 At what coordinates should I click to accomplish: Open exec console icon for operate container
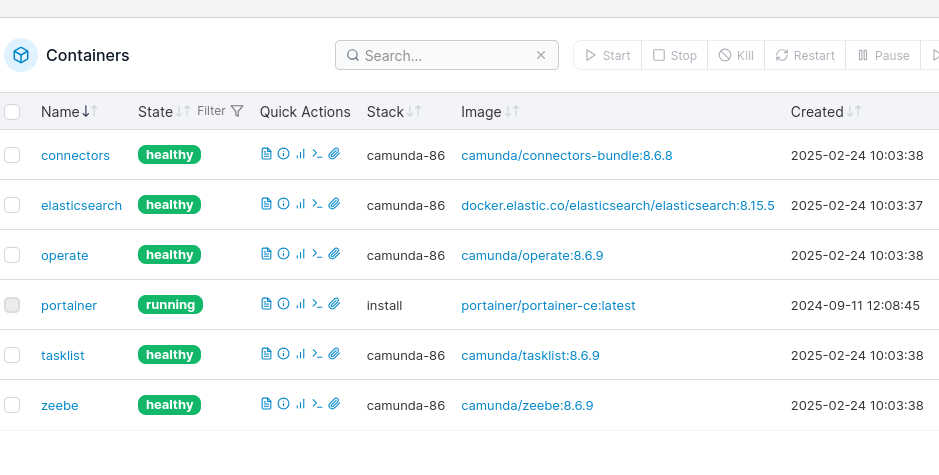coord(317,254)
